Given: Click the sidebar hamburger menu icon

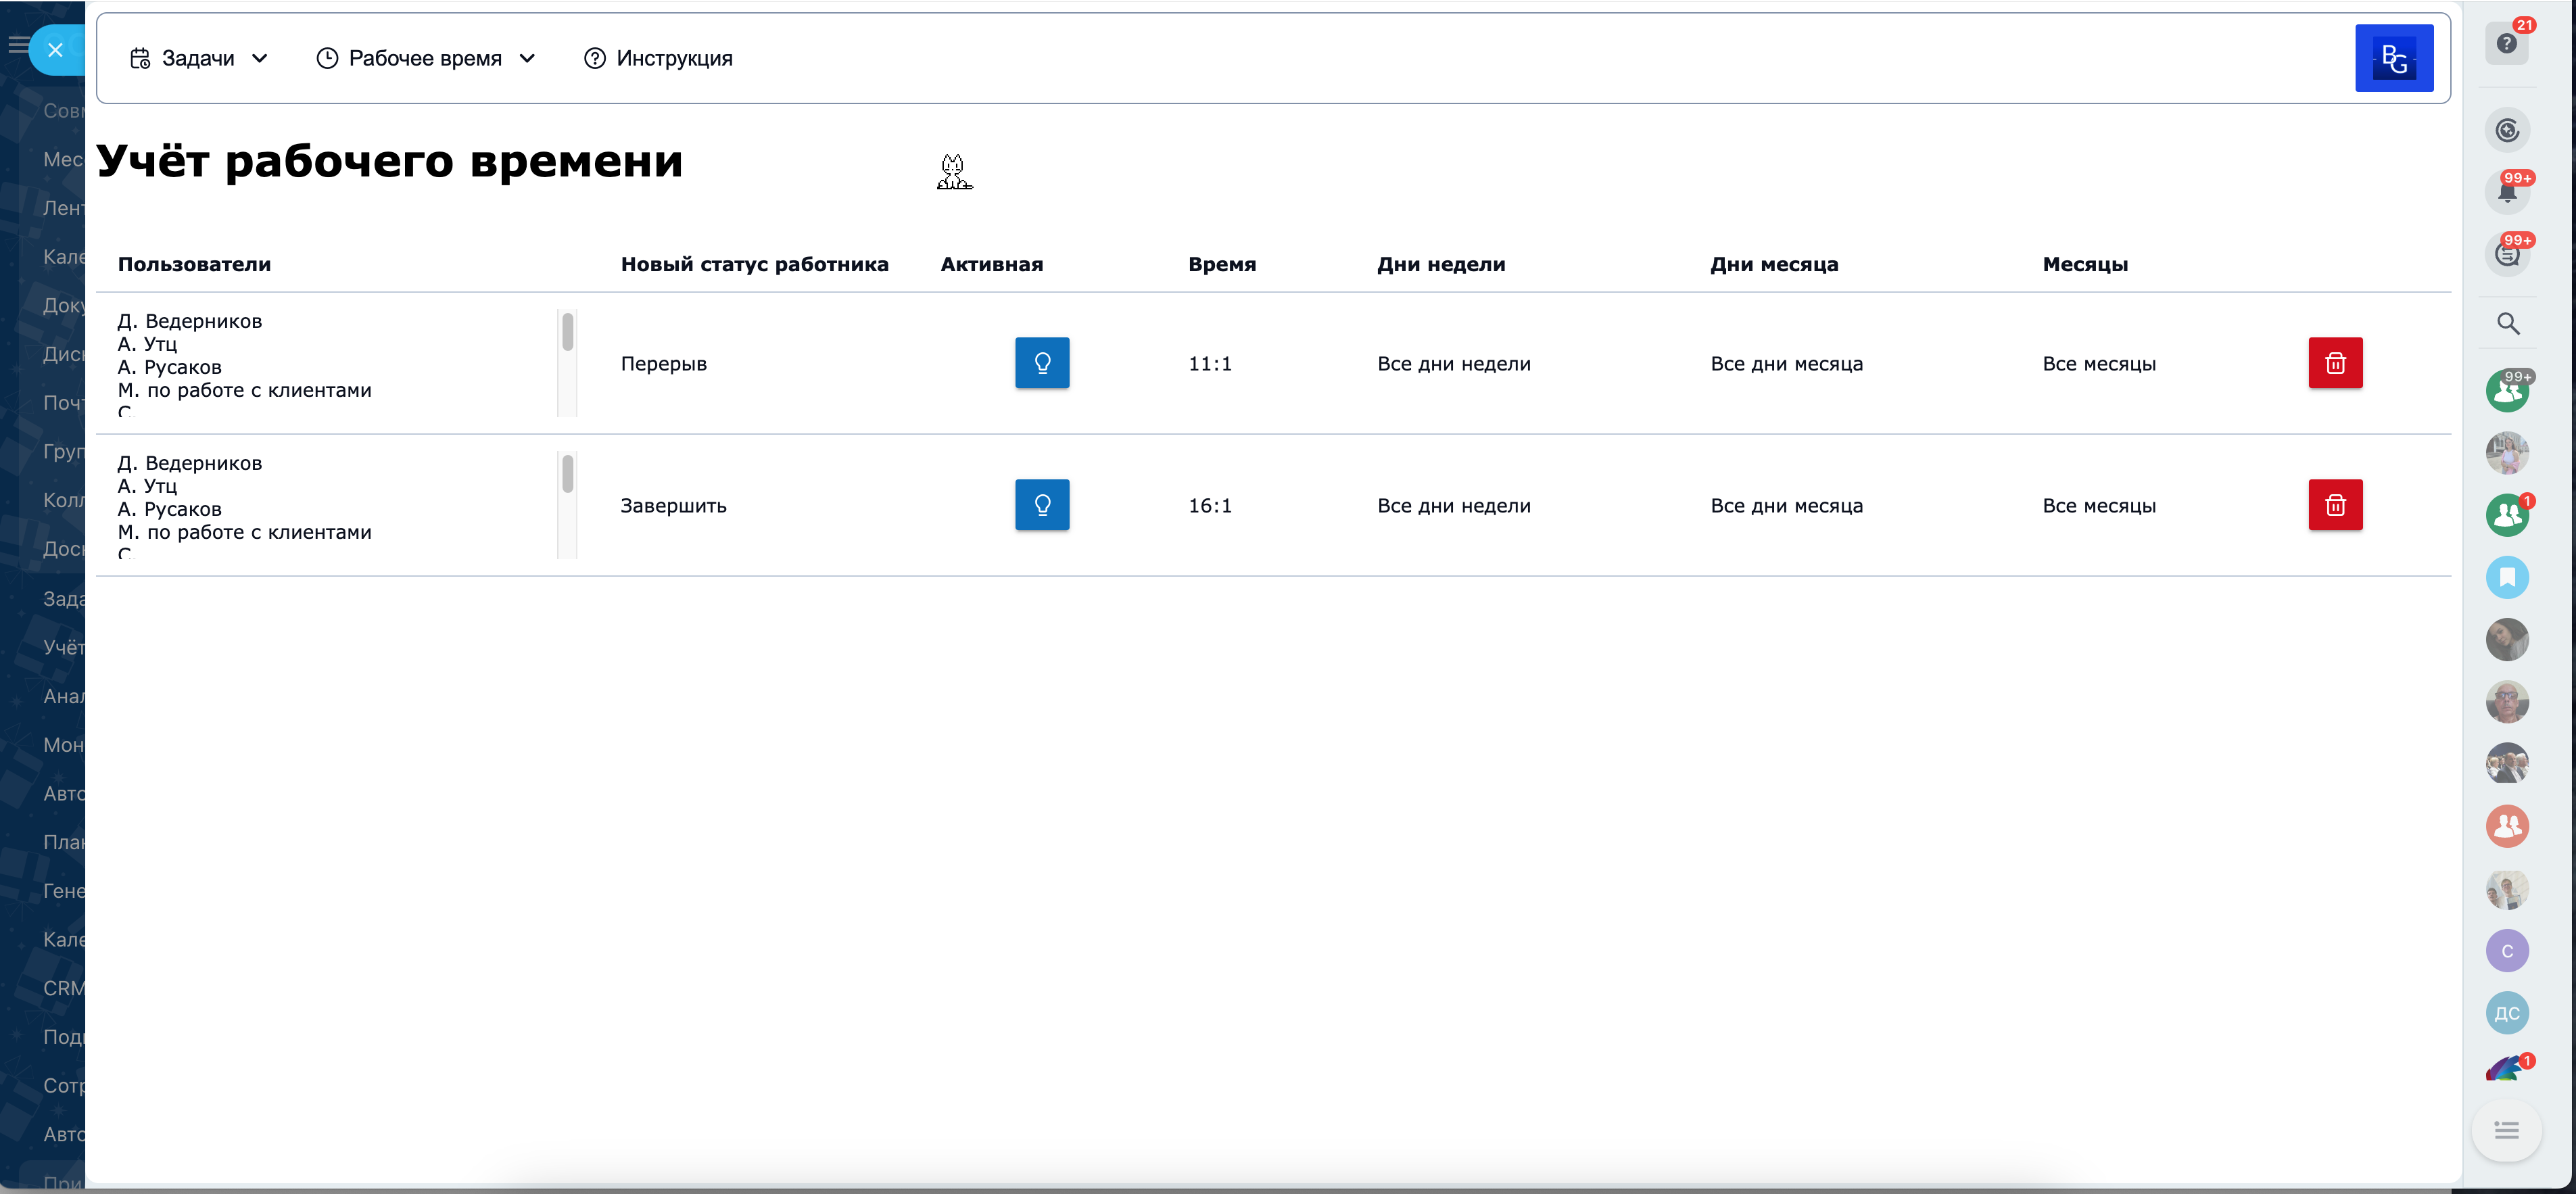Looking at the screenshot, I should click(17, 44).
